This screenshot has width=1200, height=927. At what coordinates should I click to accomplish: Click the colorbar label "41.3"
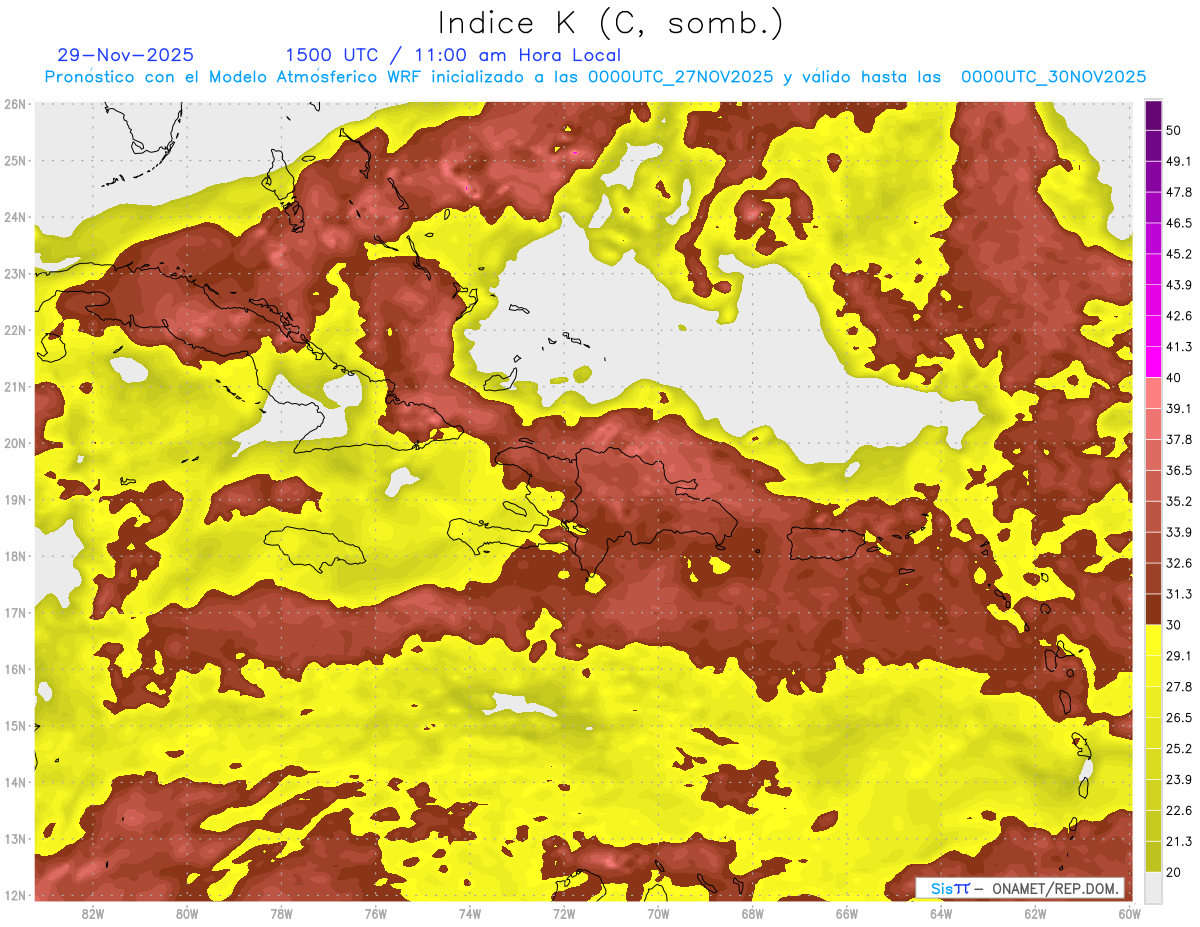[x=1180, y=347]
